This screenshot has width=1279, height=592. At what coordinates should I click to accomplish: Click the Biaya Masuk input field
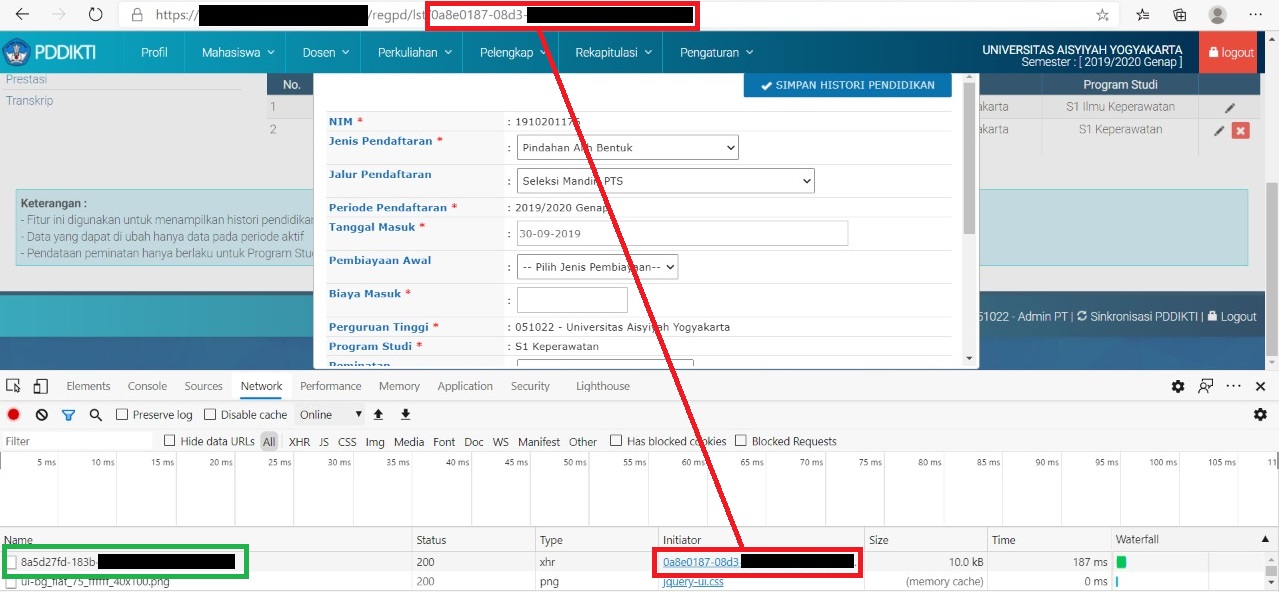coord(572,300)
